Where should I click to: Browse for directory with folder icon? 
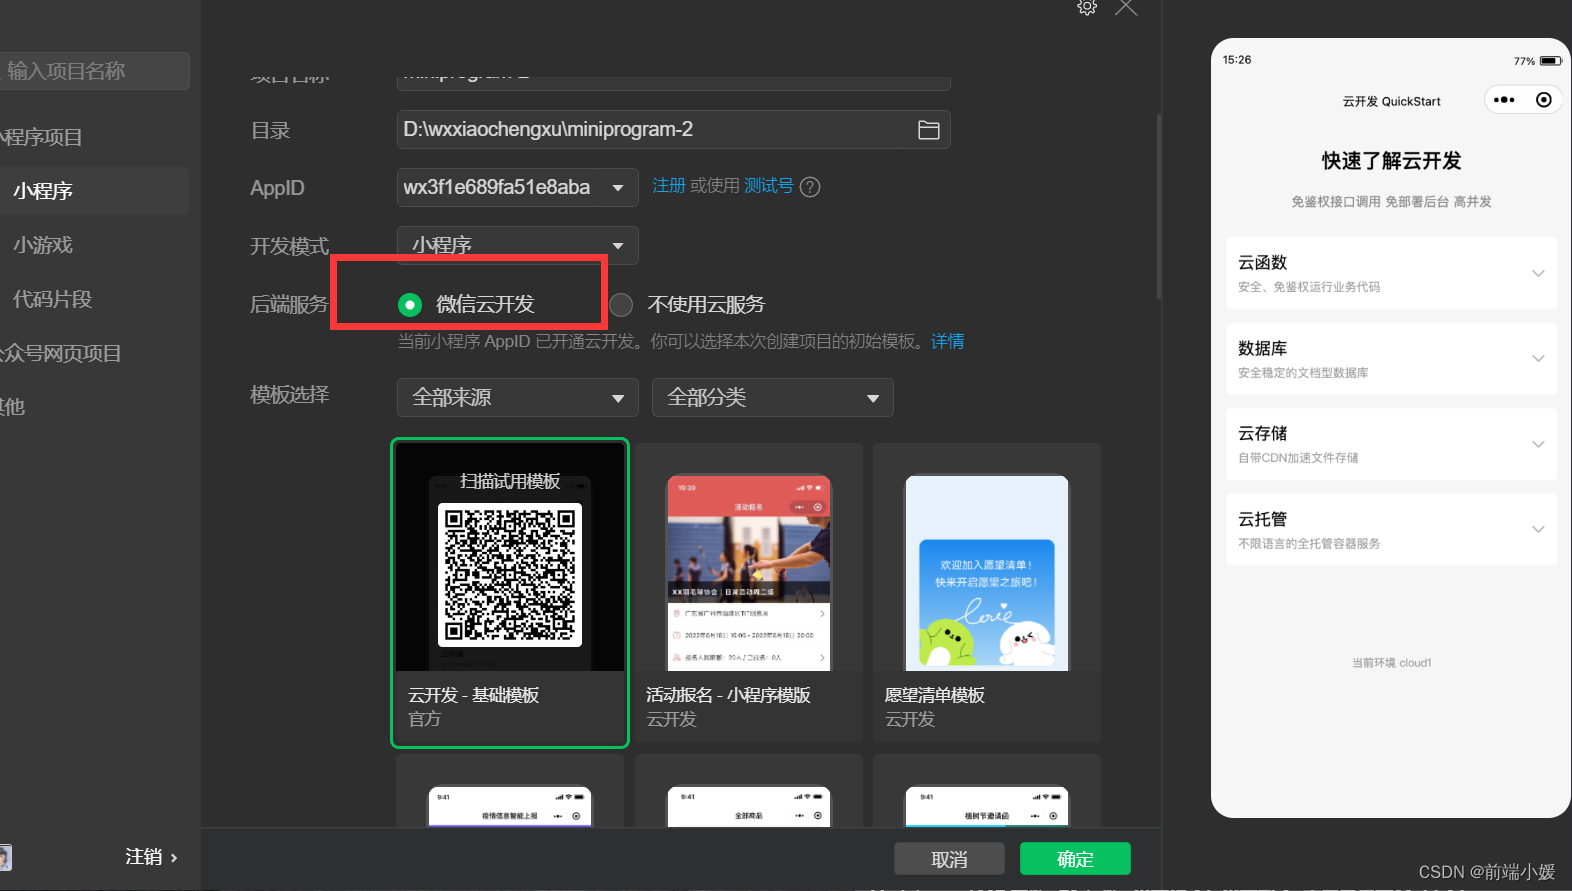pyautogui.click(x=929, y=130)
